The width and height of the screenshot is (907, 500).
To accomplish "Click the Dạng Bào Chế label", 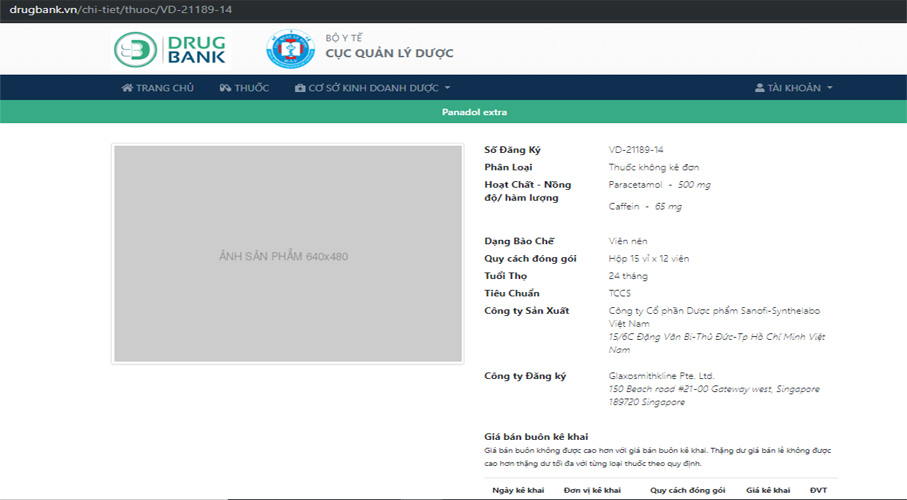I will coord(519,241).
